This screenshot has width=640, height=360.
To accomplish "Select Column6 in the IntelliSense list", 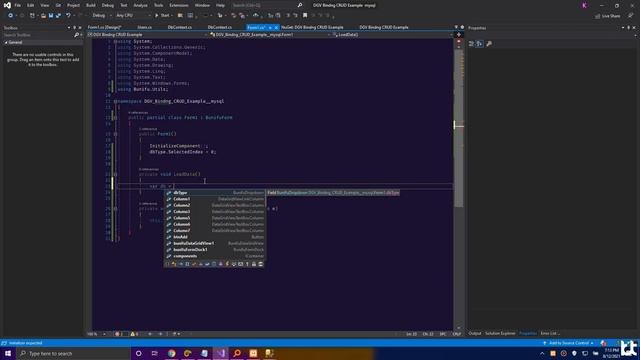I will [x=215, y=224].
